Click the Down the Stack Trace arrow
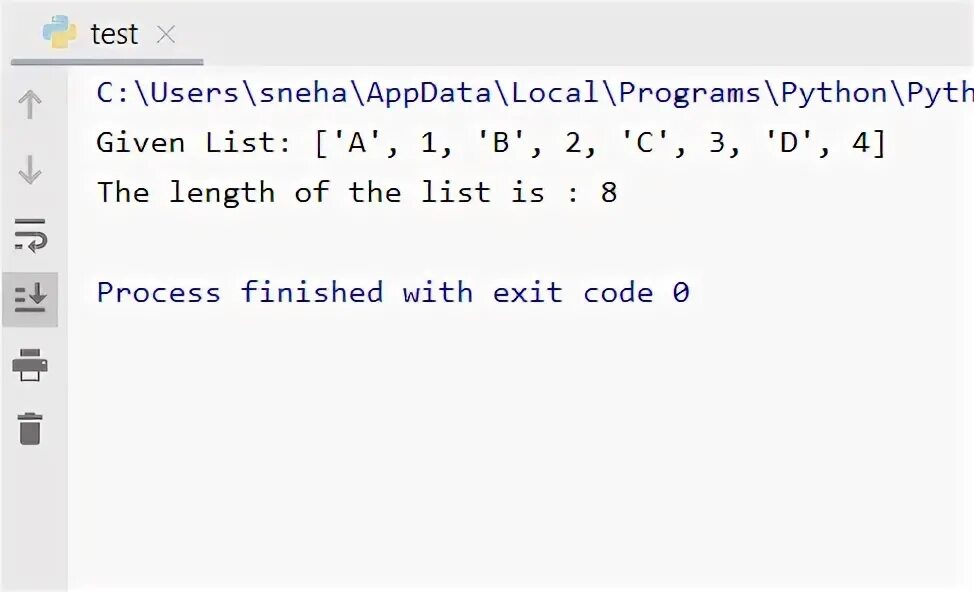 point(30,170)
